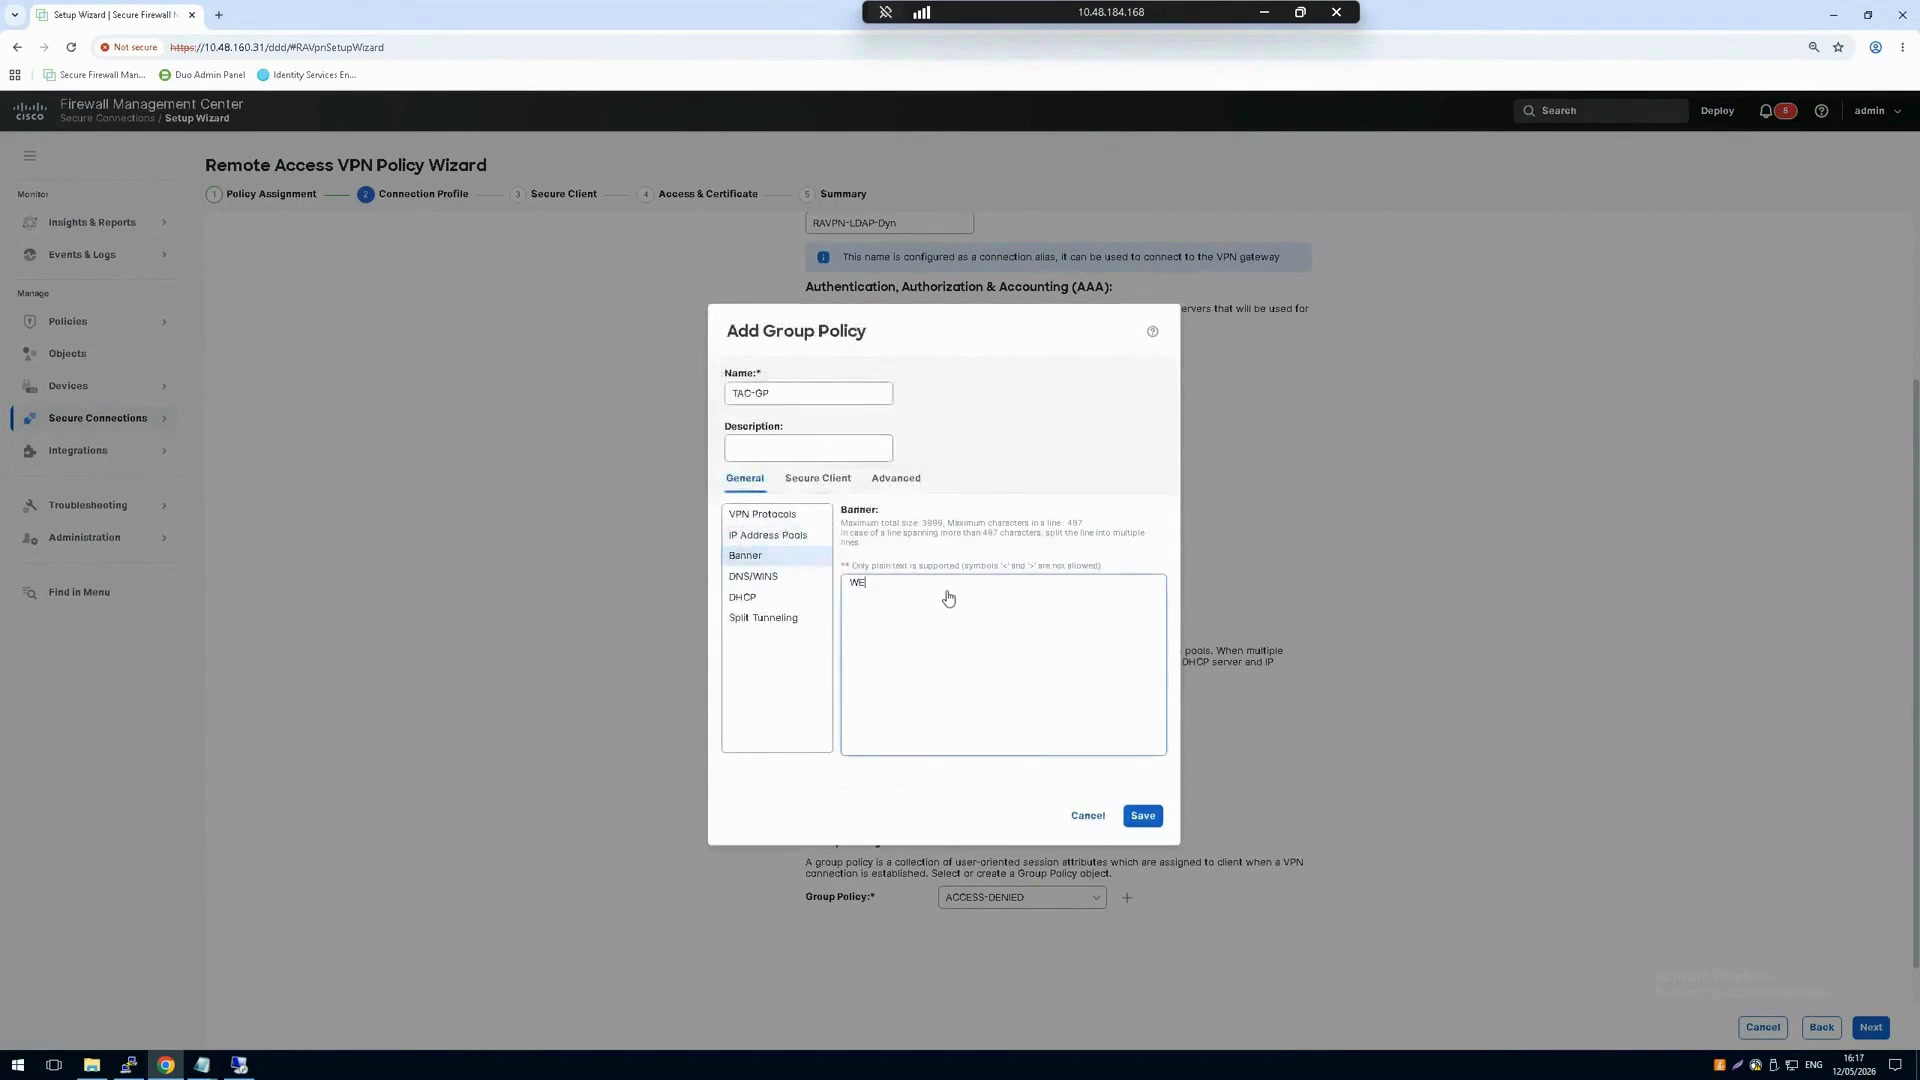
Task: Open the Duo Admin Panel bookmark
Action: [202, 75]
